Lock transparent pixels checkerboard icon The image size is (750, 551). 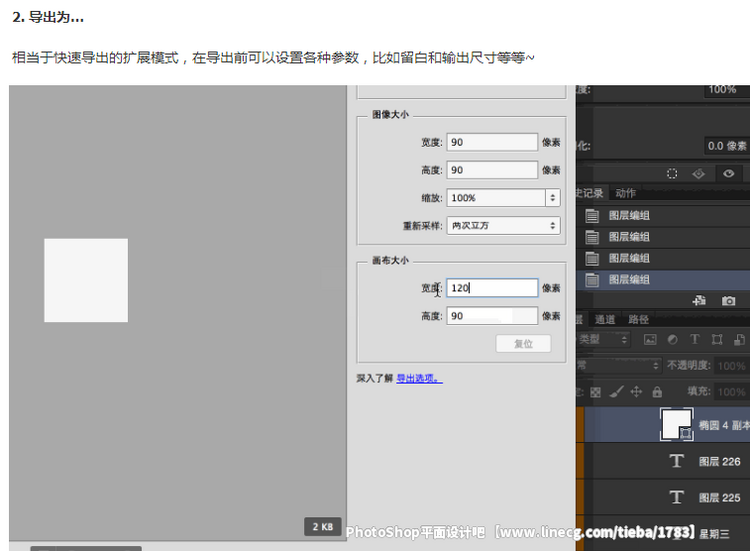pos(596,392)
